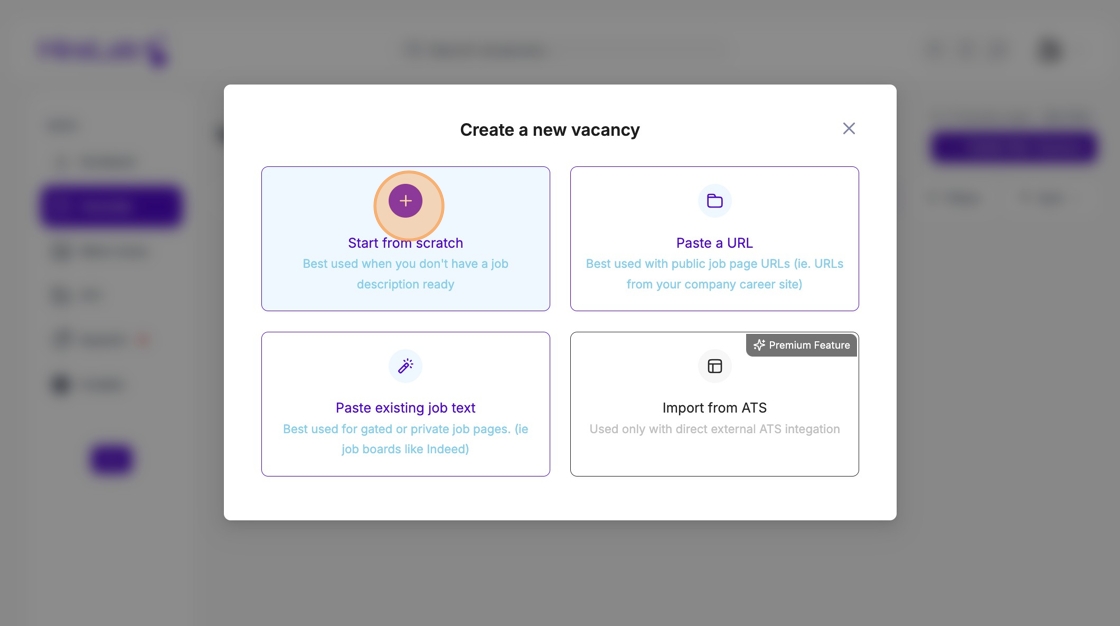Click the blurred user avatar in the top bar
The width and height of the screenshot is (1120, 626).
[1049, 50]
